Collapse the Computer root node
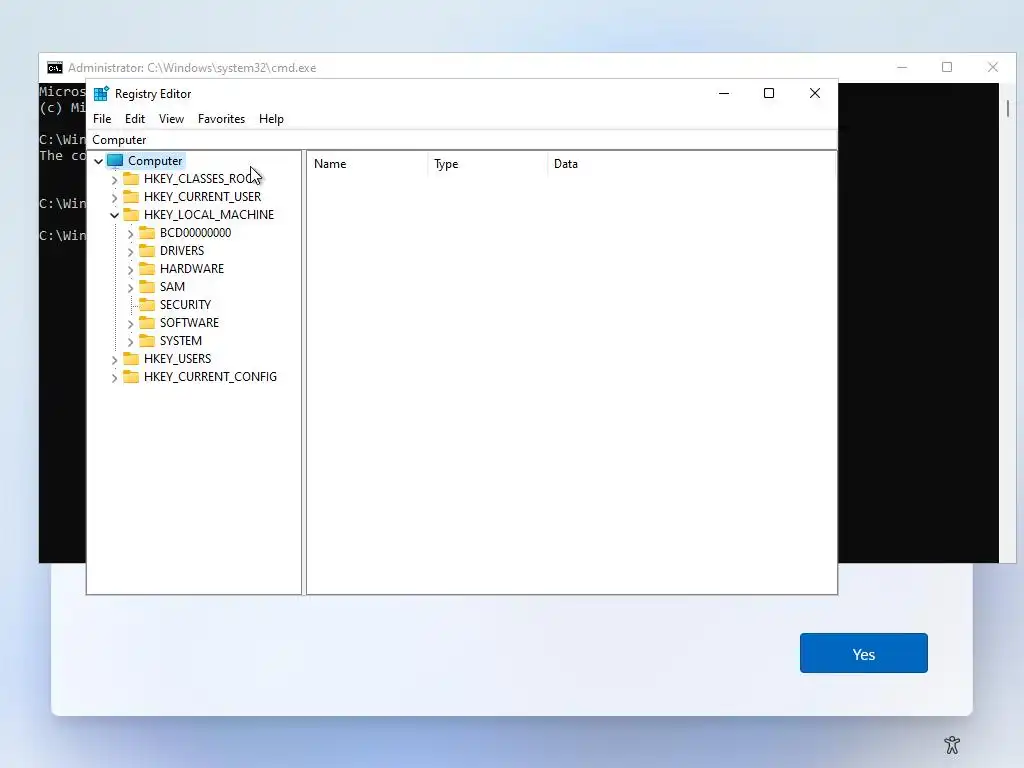The height and width of the screenshot is (768, 1024). [99, 161]
